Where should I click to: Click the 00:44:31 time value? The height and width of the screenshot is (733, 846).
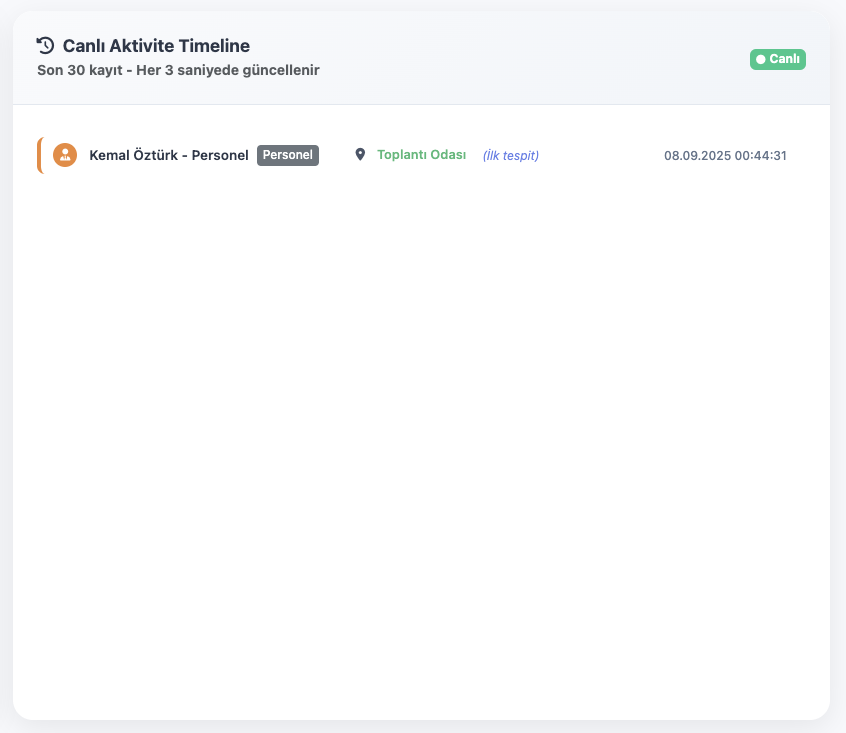point(760,155)
